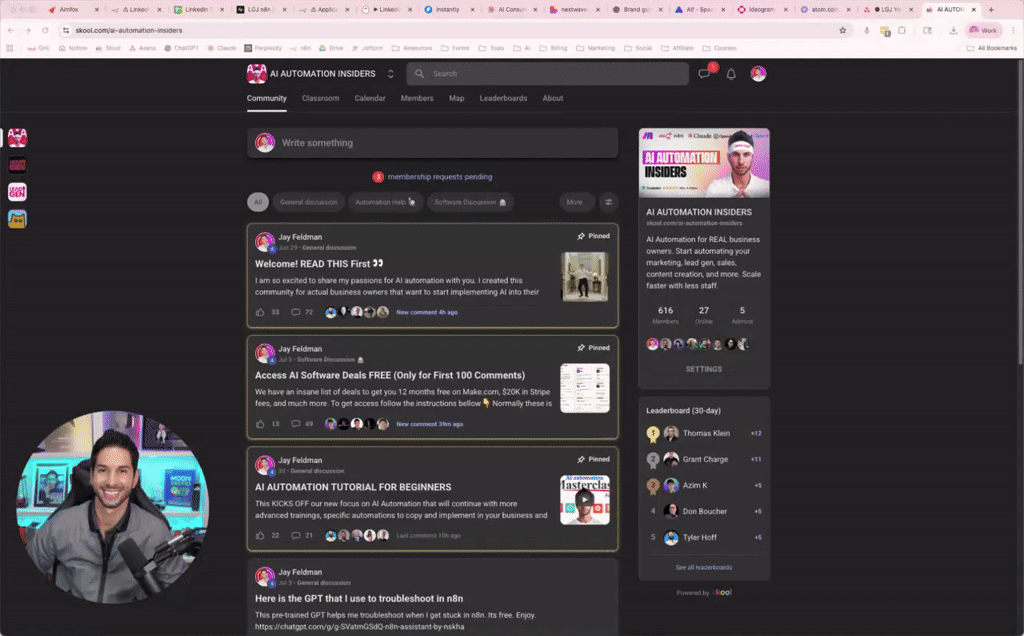Screen dimensions: 1024x636
Task: Like the AI AUTOMATION TUTORIAL FOR BEGINNERS post
Action: pyautogui.click(x=261, y=535)
